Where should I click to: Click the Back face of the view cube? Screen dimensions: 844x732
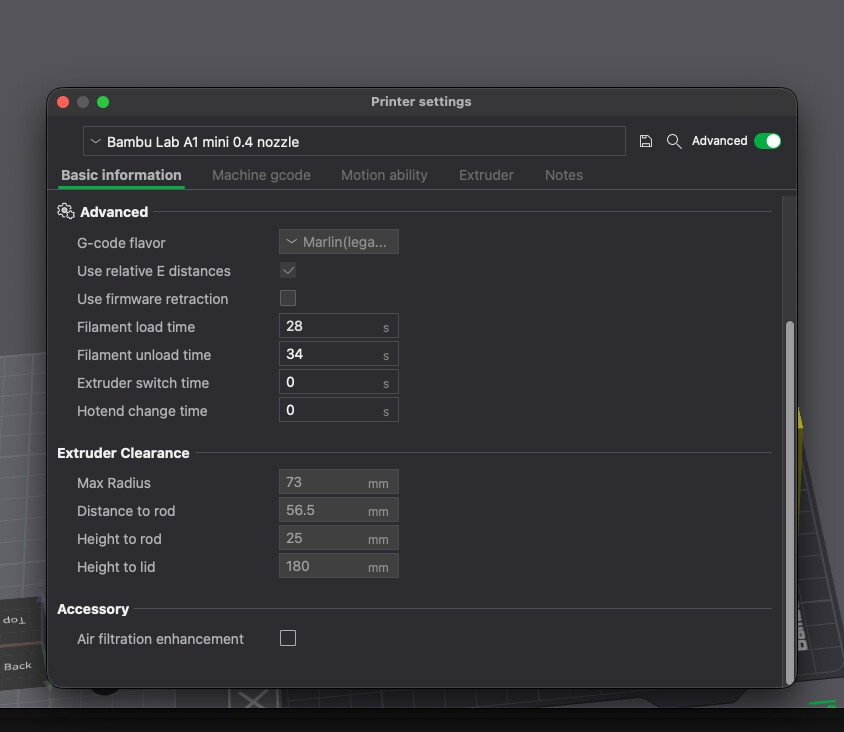(x=18, y=666)
